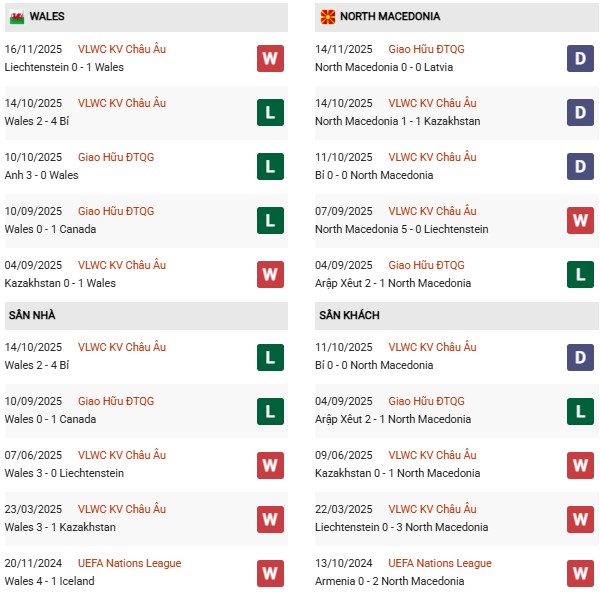Click W badge for Kazakhstan 0 - 1 Wales
The image size is (600, 596).
pos(270,274)
